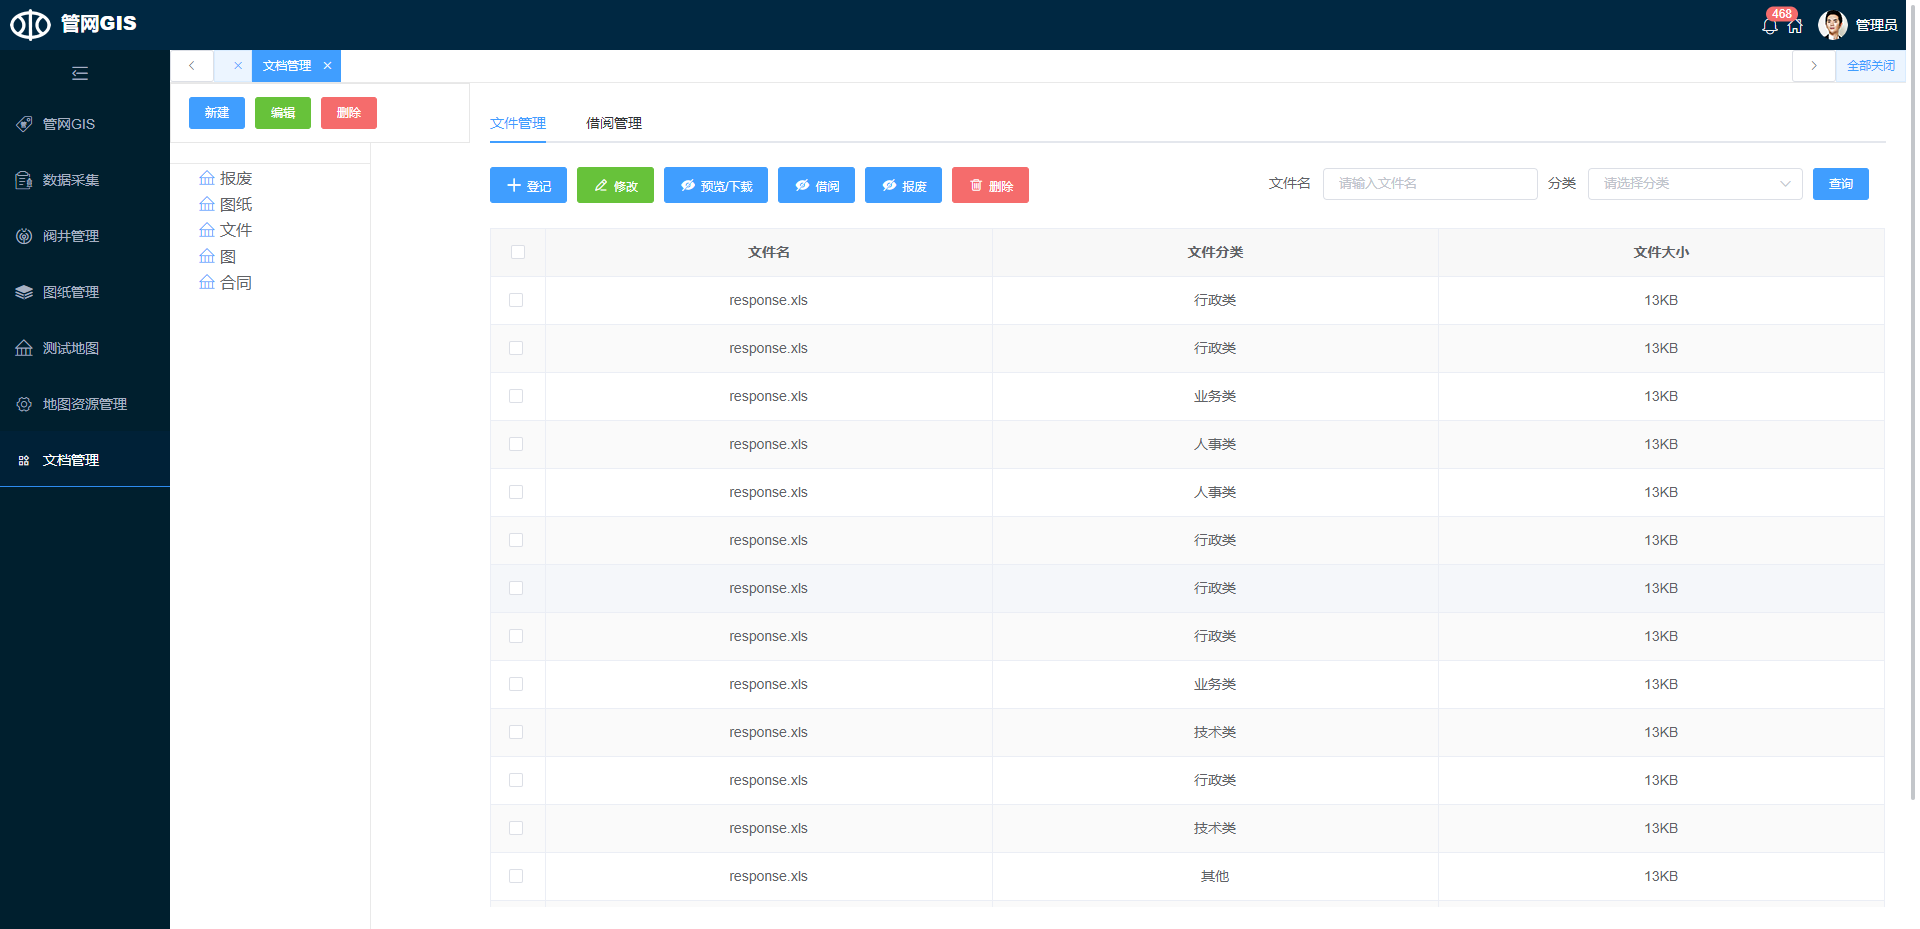Click the 预览/下载 preview button
Screen dimensions: 1920x929
pos(716,185)
